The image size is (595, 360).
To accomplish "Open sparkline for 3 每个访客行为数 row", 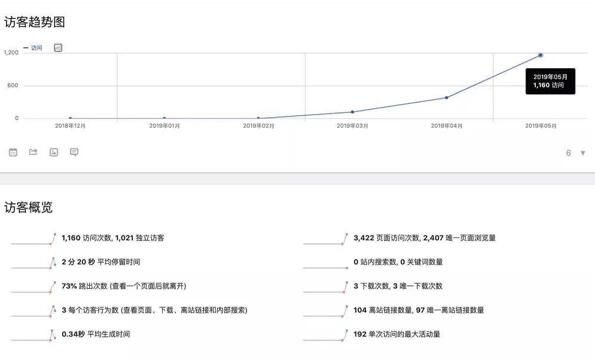I will 33,311.
